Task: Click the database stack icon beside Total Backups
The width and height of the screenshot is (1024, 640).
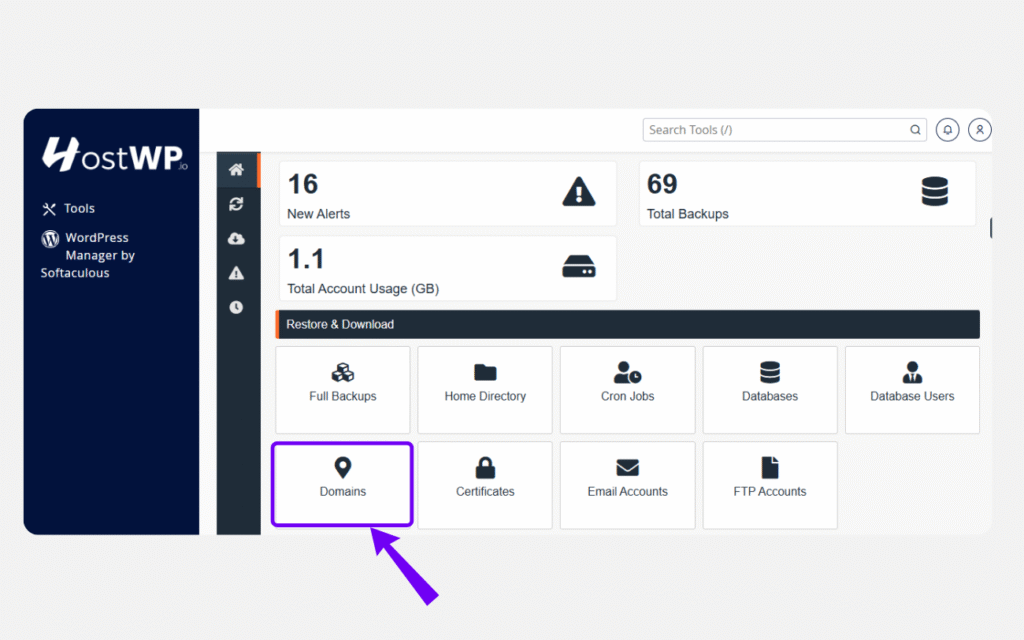Action: 935,192
